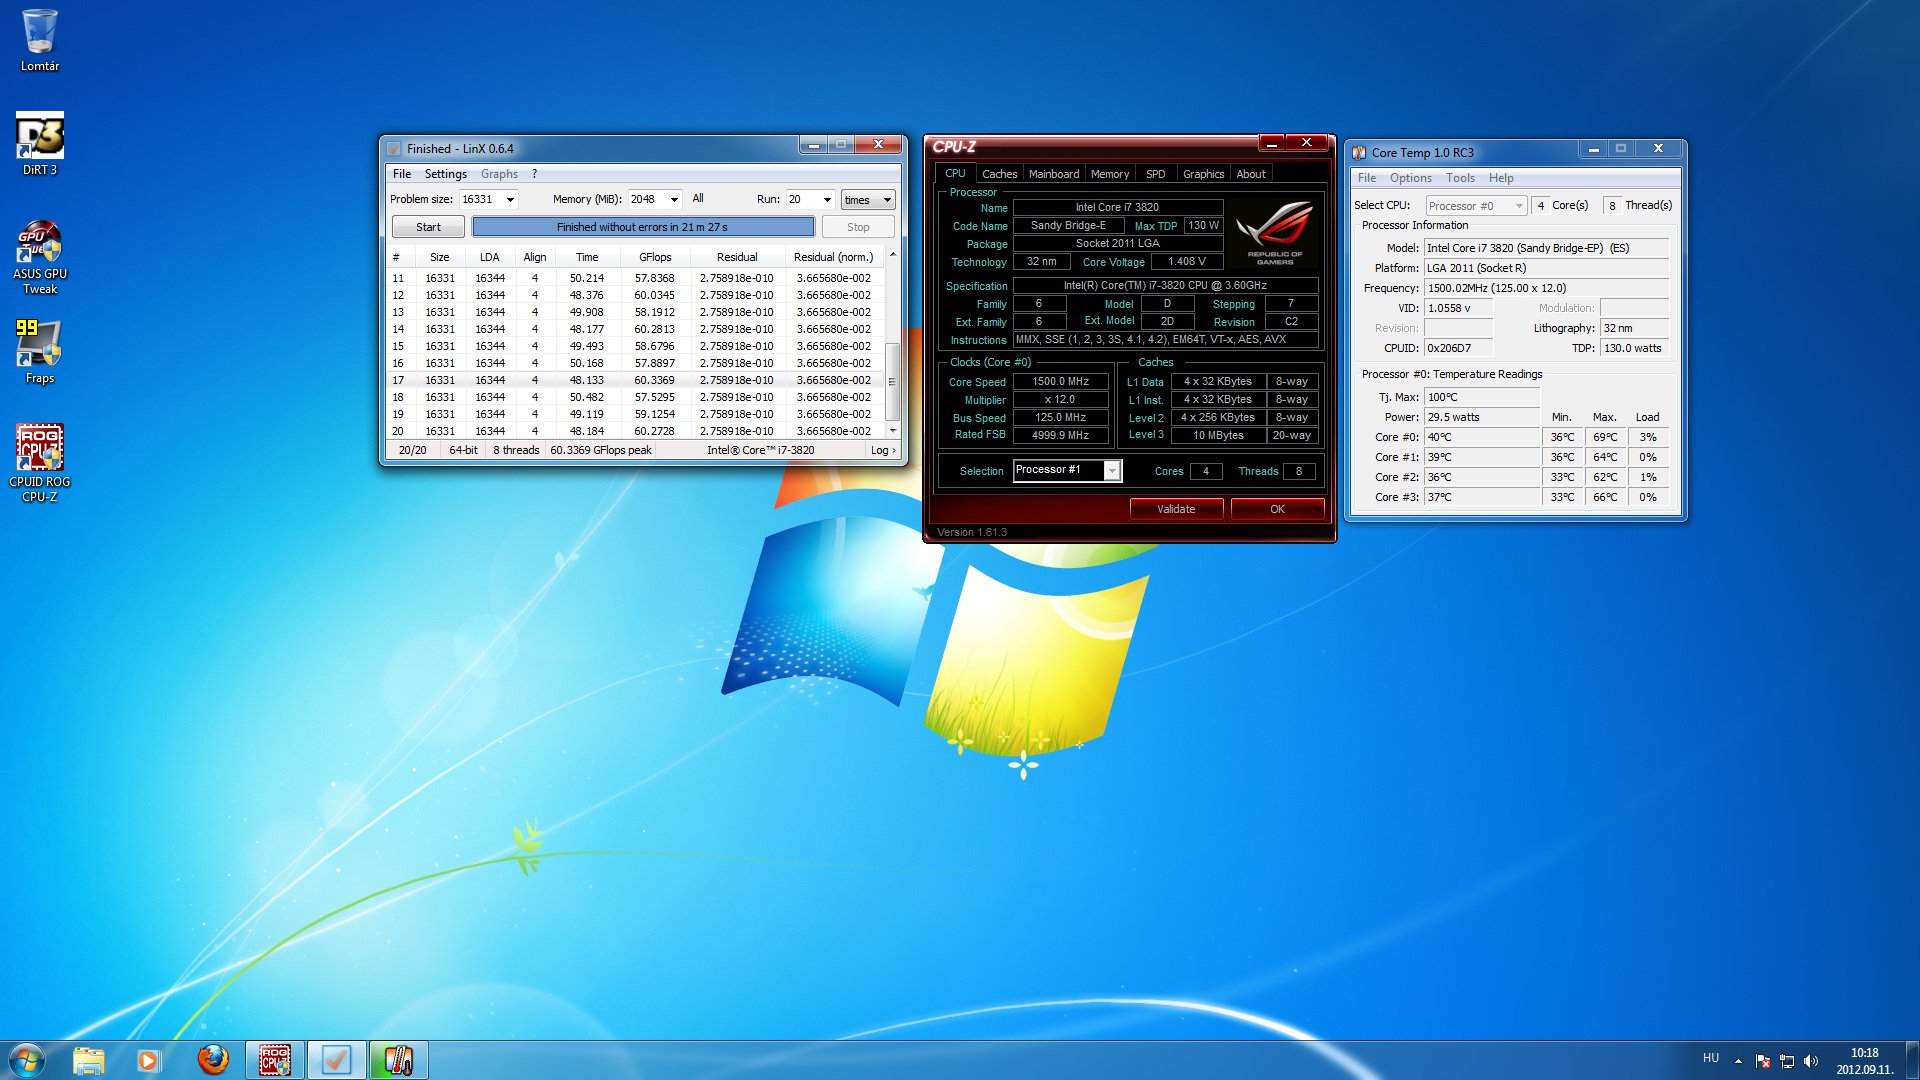Launch DiRT 3 from desktop shortcut
This screenshot has width=1920, height=1080.
[40, 143]
